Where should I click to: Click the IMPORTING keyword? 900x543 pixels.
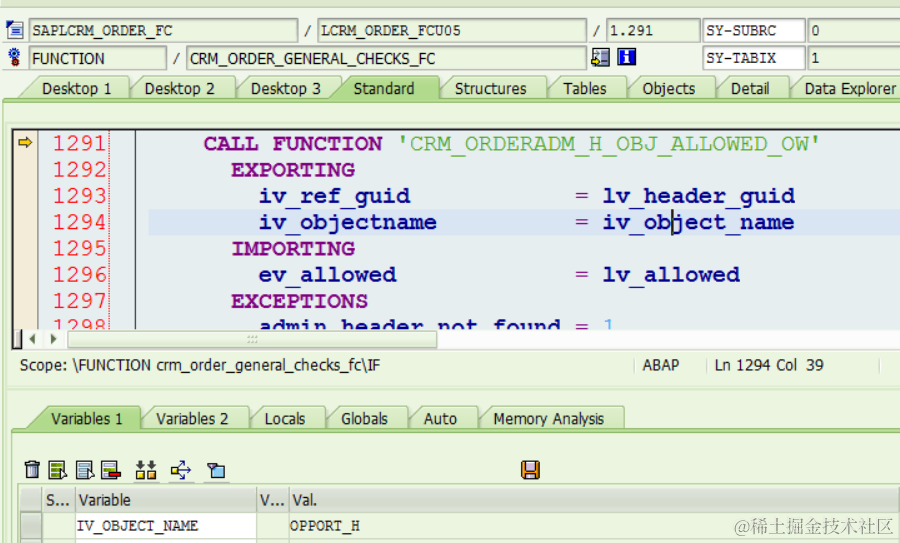(293, 249)
